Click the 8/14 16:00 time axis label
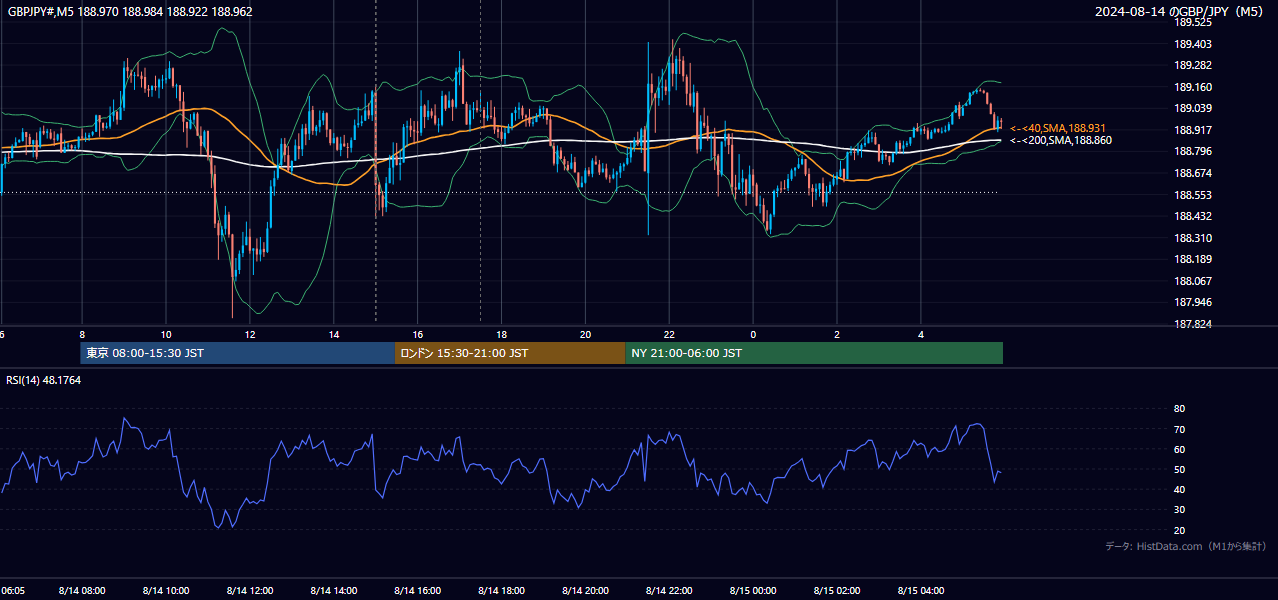This screenshot has width=1278, height=600. (418, 591)
